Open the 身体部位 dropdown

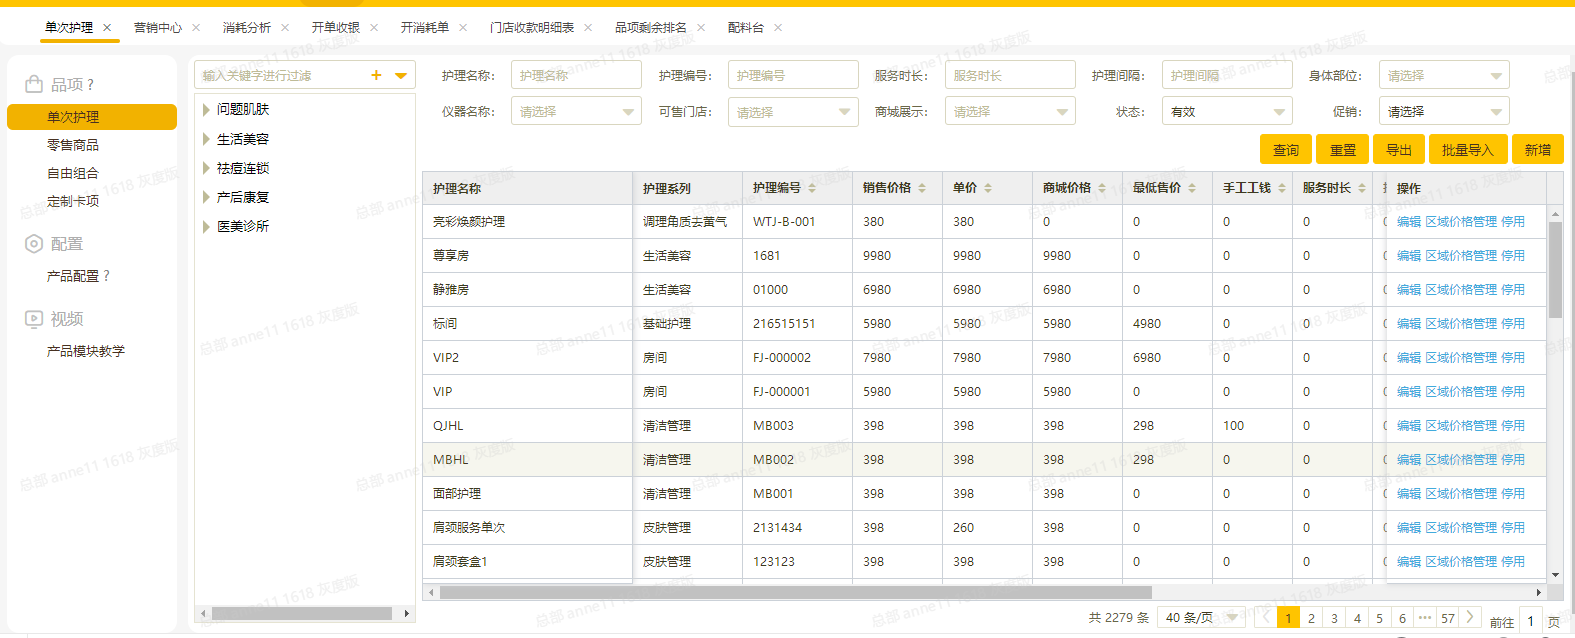(x=1444, y=75)
